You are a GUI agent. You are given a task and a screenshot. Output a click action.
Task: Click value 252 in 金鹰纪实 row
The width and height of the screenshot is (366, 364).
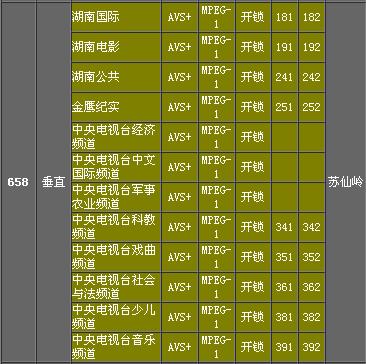point(311,107)
